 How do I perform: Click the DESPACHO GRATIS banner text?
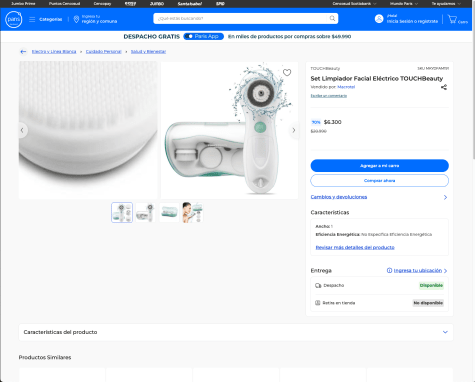click(152, 37)
